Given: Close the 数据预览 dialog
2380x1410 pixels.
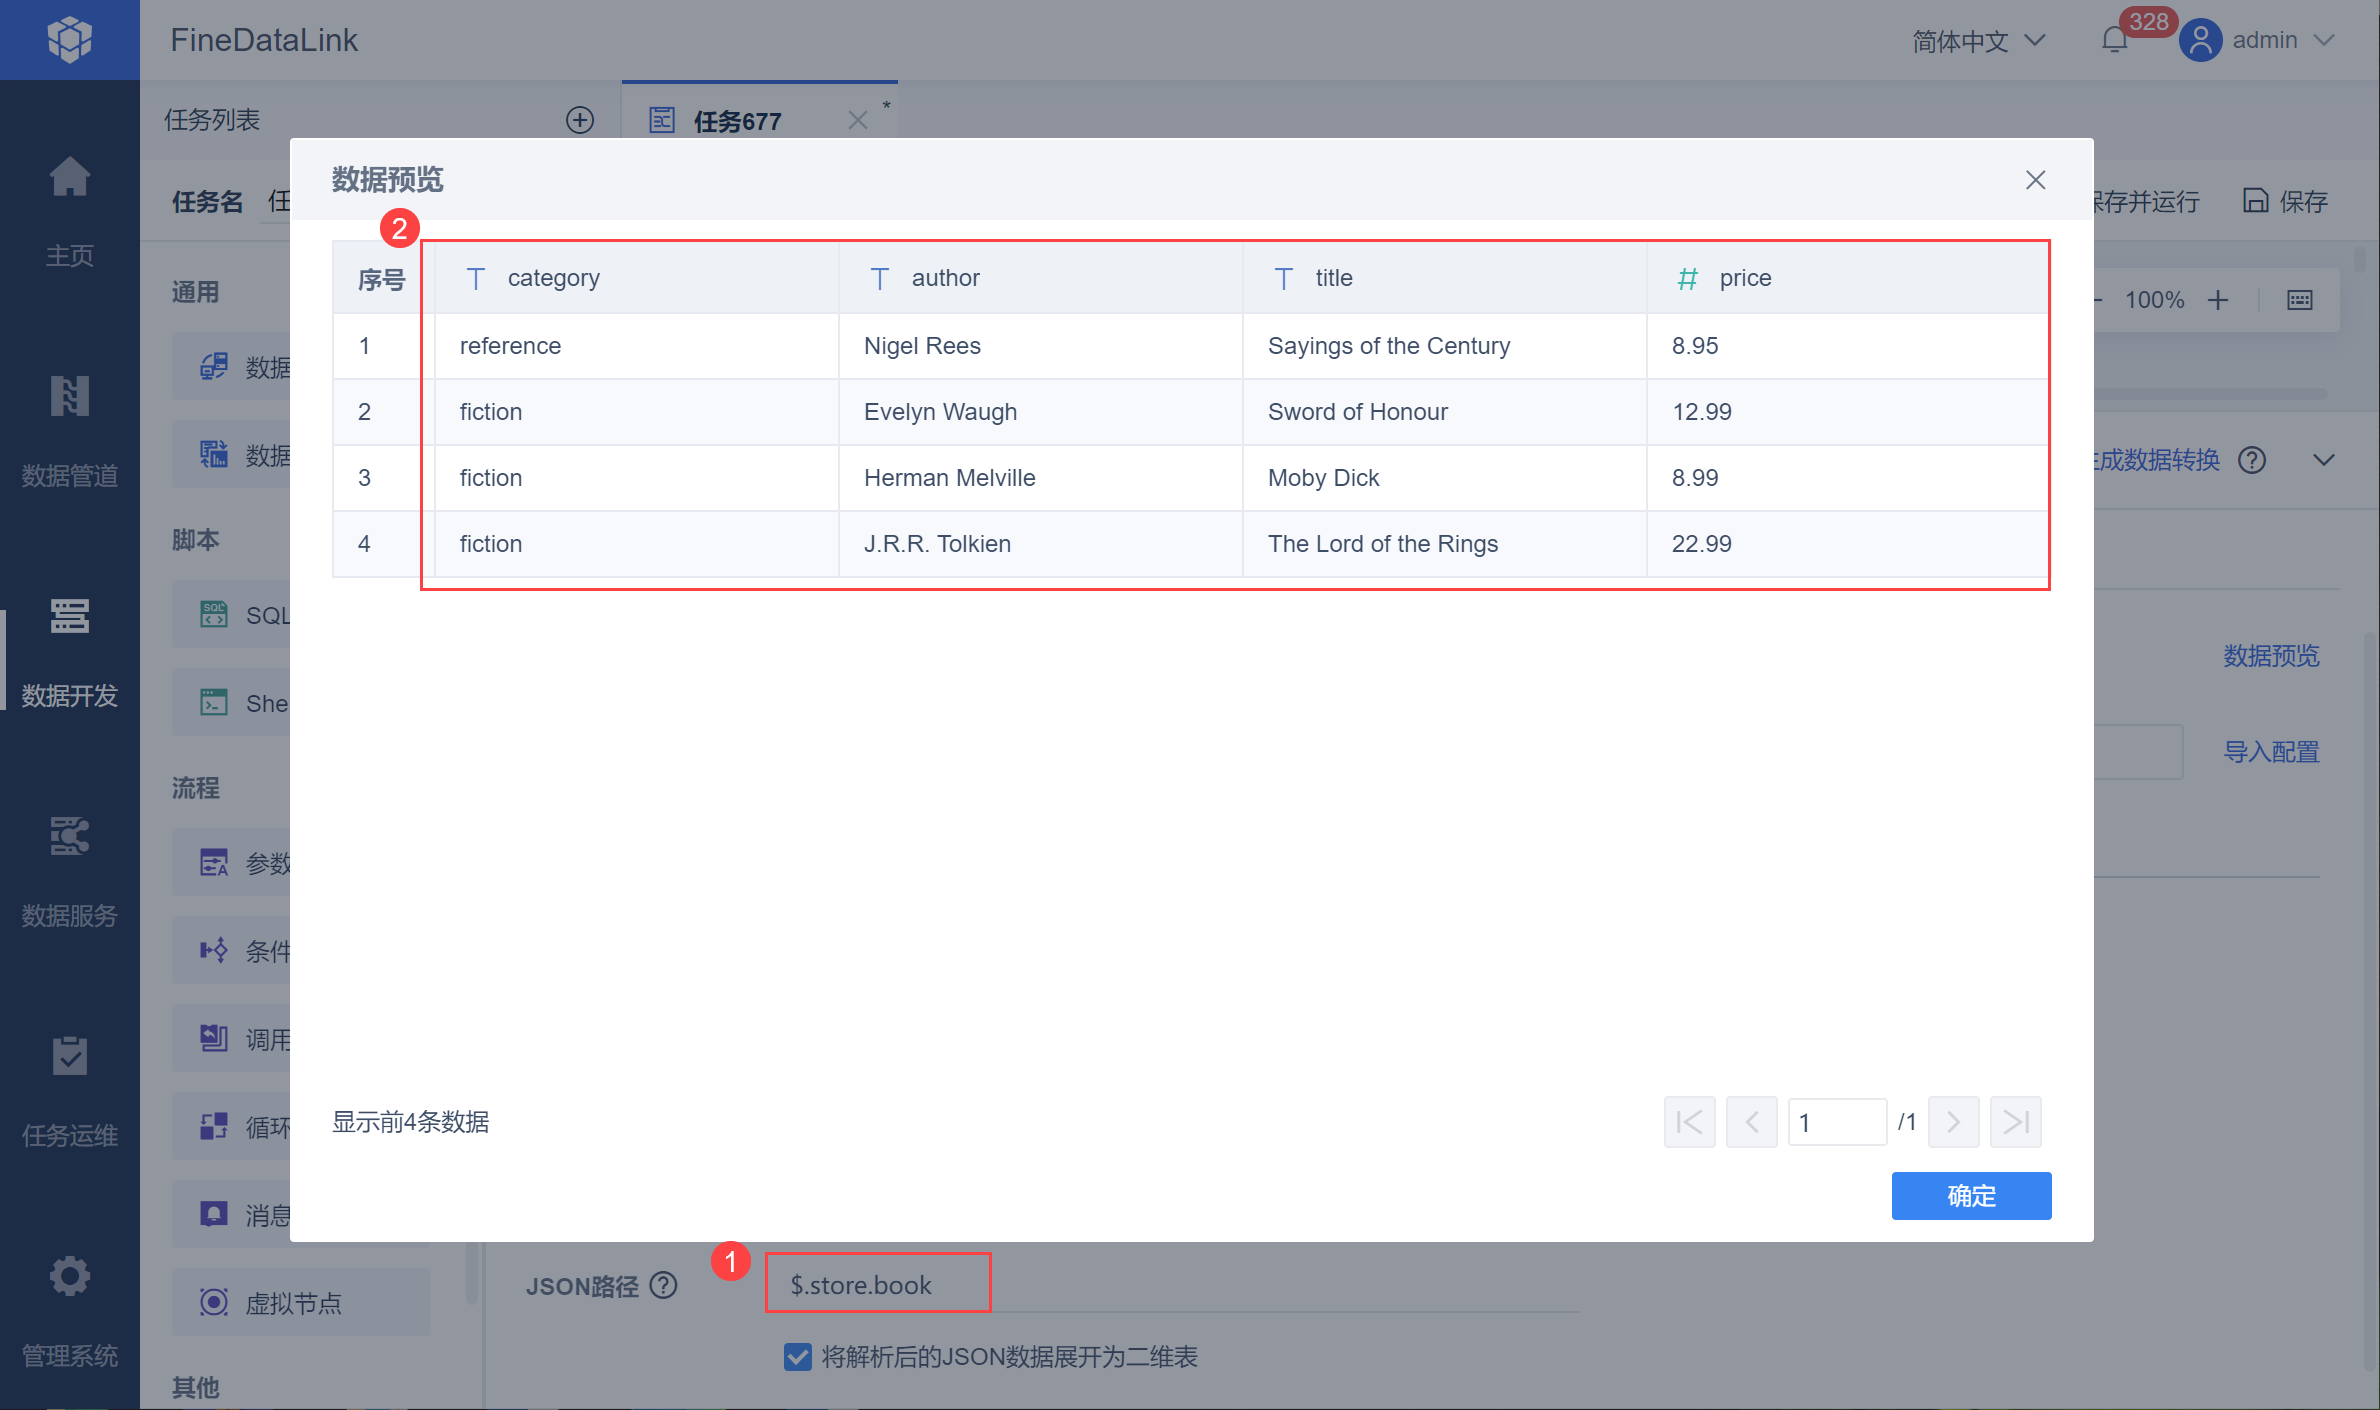Looking at the screenshot, I should coord(2035,180).
